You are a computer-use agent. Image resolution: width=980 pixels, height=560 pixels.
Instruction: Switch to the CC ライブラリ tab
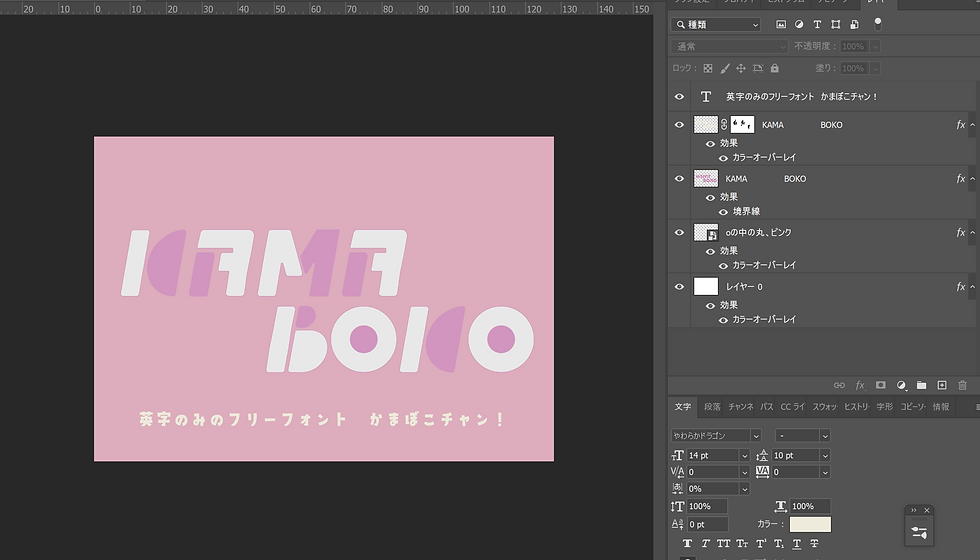coord(792,407)
